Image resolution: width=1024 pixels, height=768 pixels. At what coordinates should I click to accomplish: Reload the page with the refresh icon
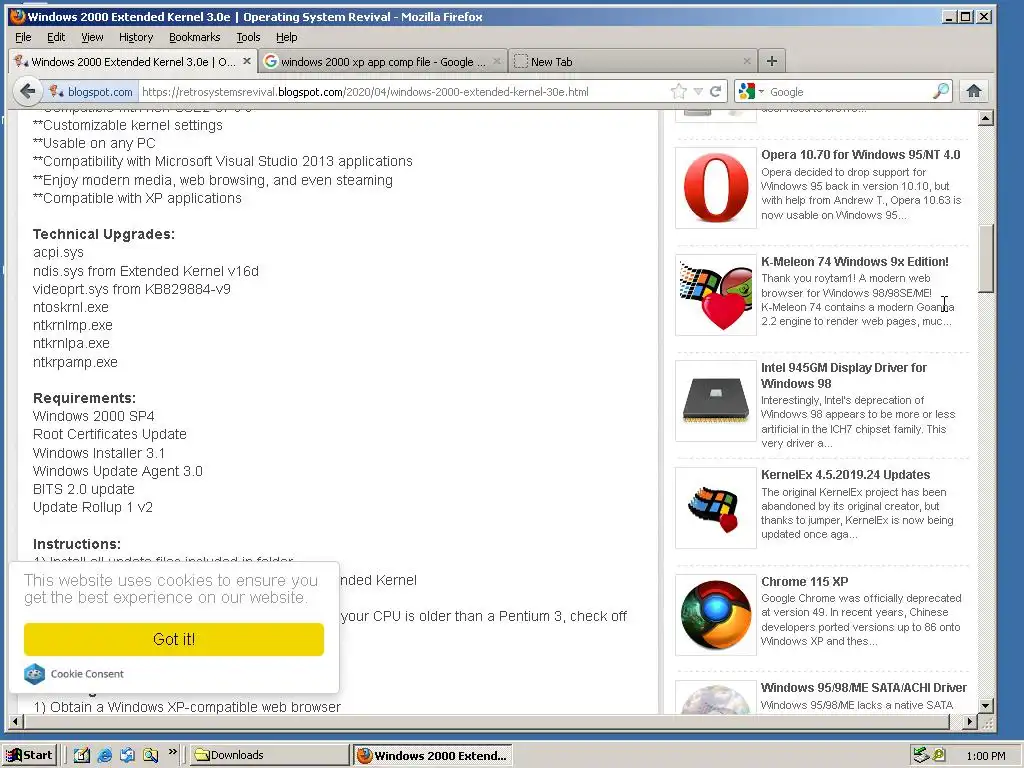716,91
